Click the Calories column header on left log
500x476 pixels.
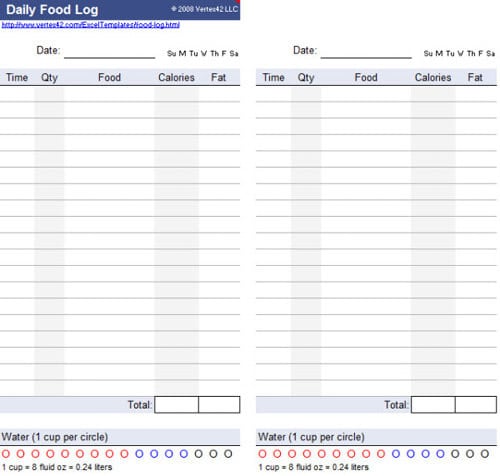(x=176, y=77)
